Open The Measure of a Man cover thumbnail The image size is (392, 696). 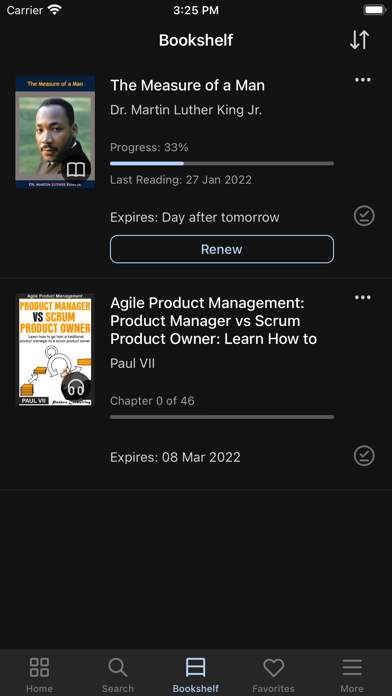[x=55, y=132]
